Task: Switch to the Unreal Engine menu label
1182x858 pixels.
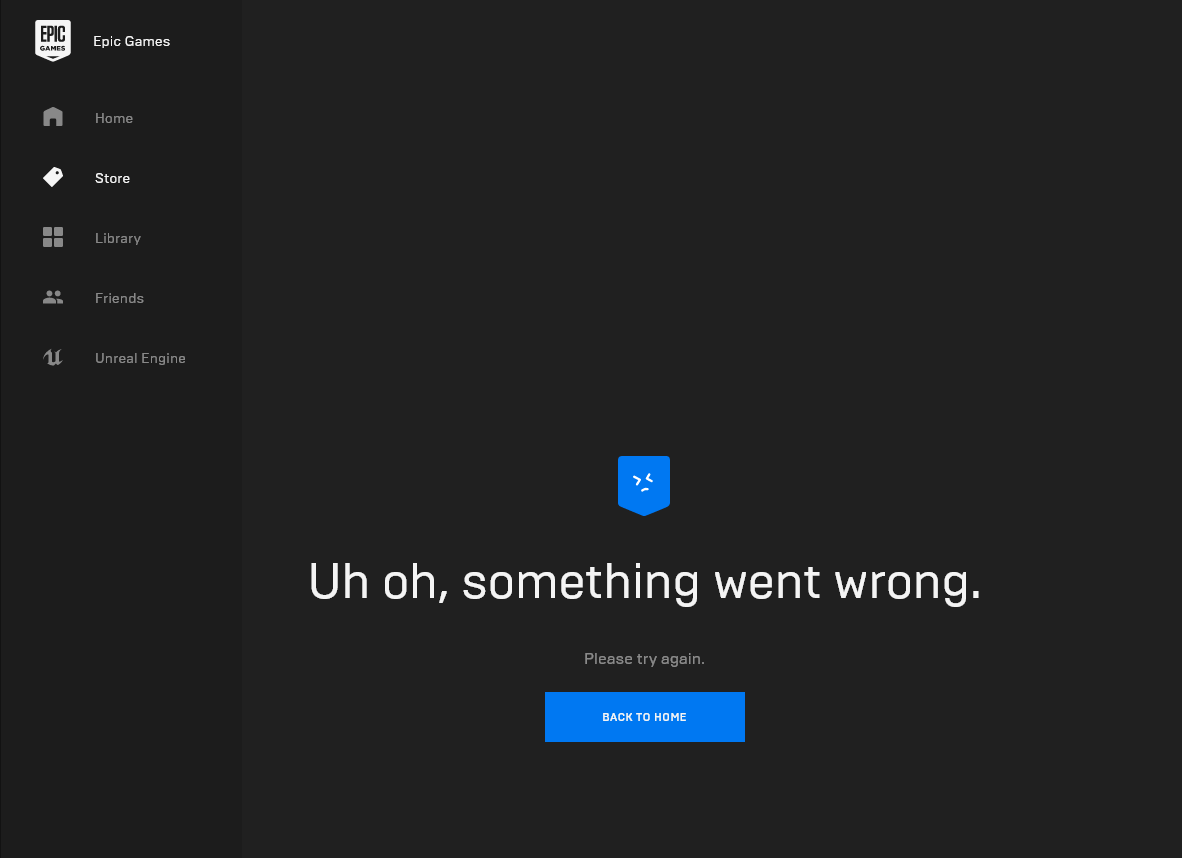Action: pyautogui.click(x=140, y=358)
